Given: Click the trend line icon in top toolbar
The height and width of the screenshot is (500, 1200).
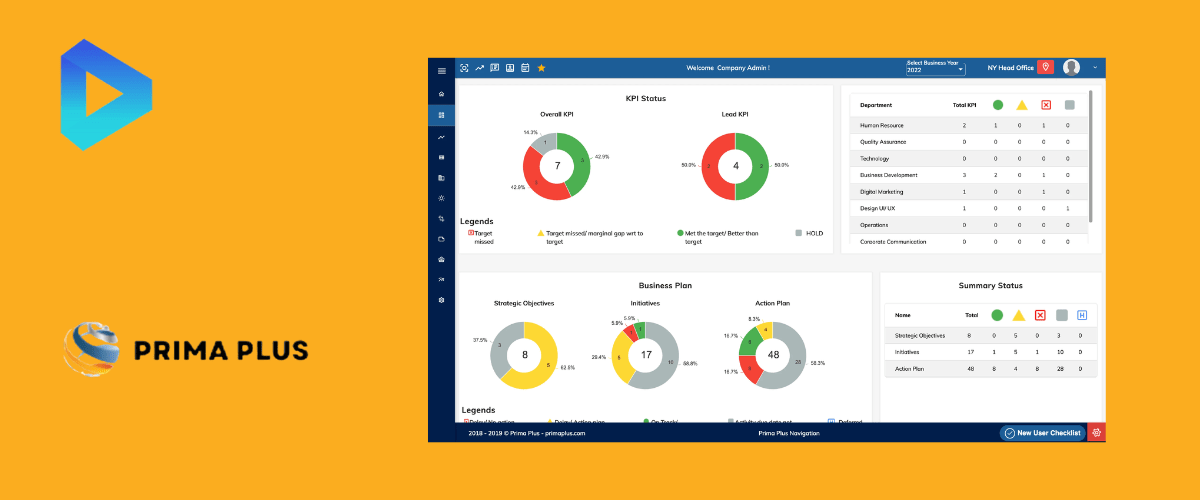Looking at the screenshot, I should [479, 68].
